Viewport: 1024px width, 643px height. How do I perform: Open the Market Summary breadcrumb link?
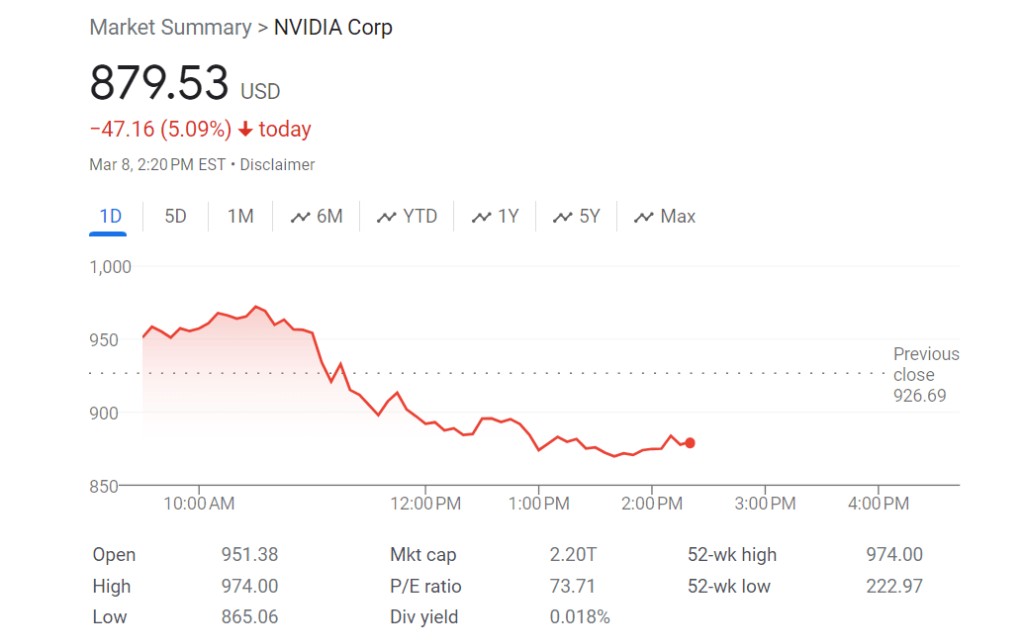(x=170, y=27)
